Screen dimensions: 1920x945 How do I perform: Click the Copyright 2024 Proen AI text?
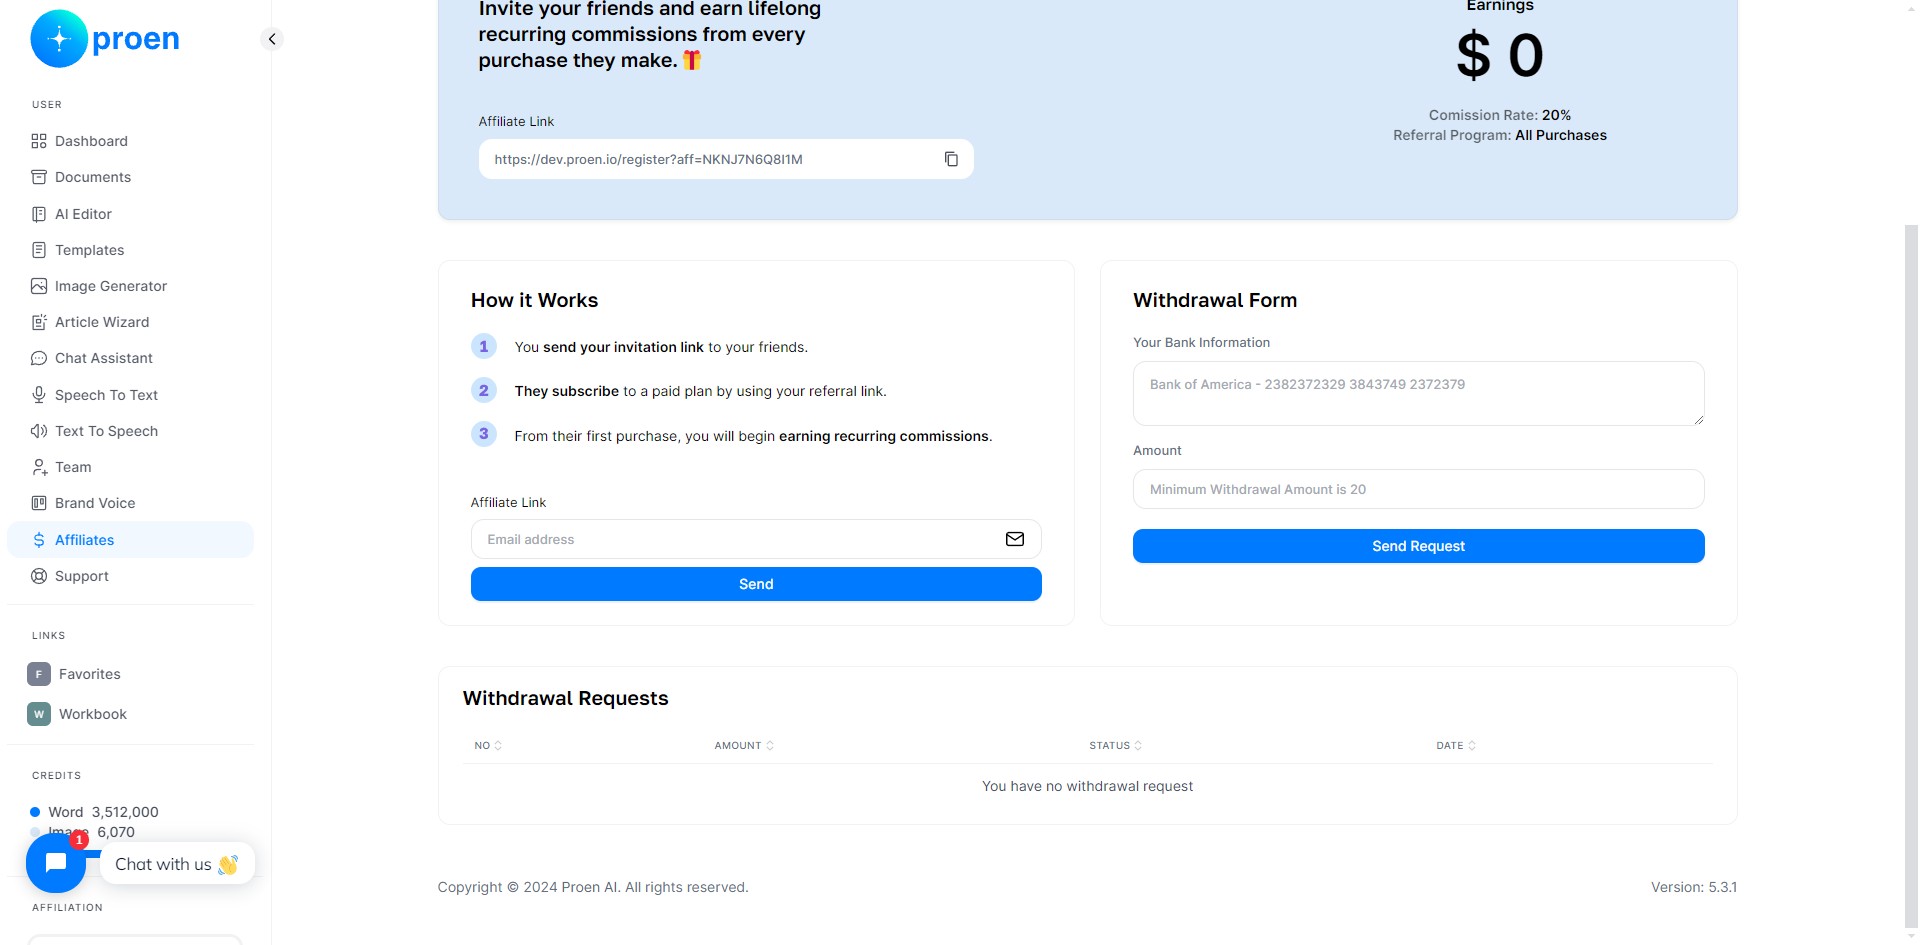(x=593, y=887)
